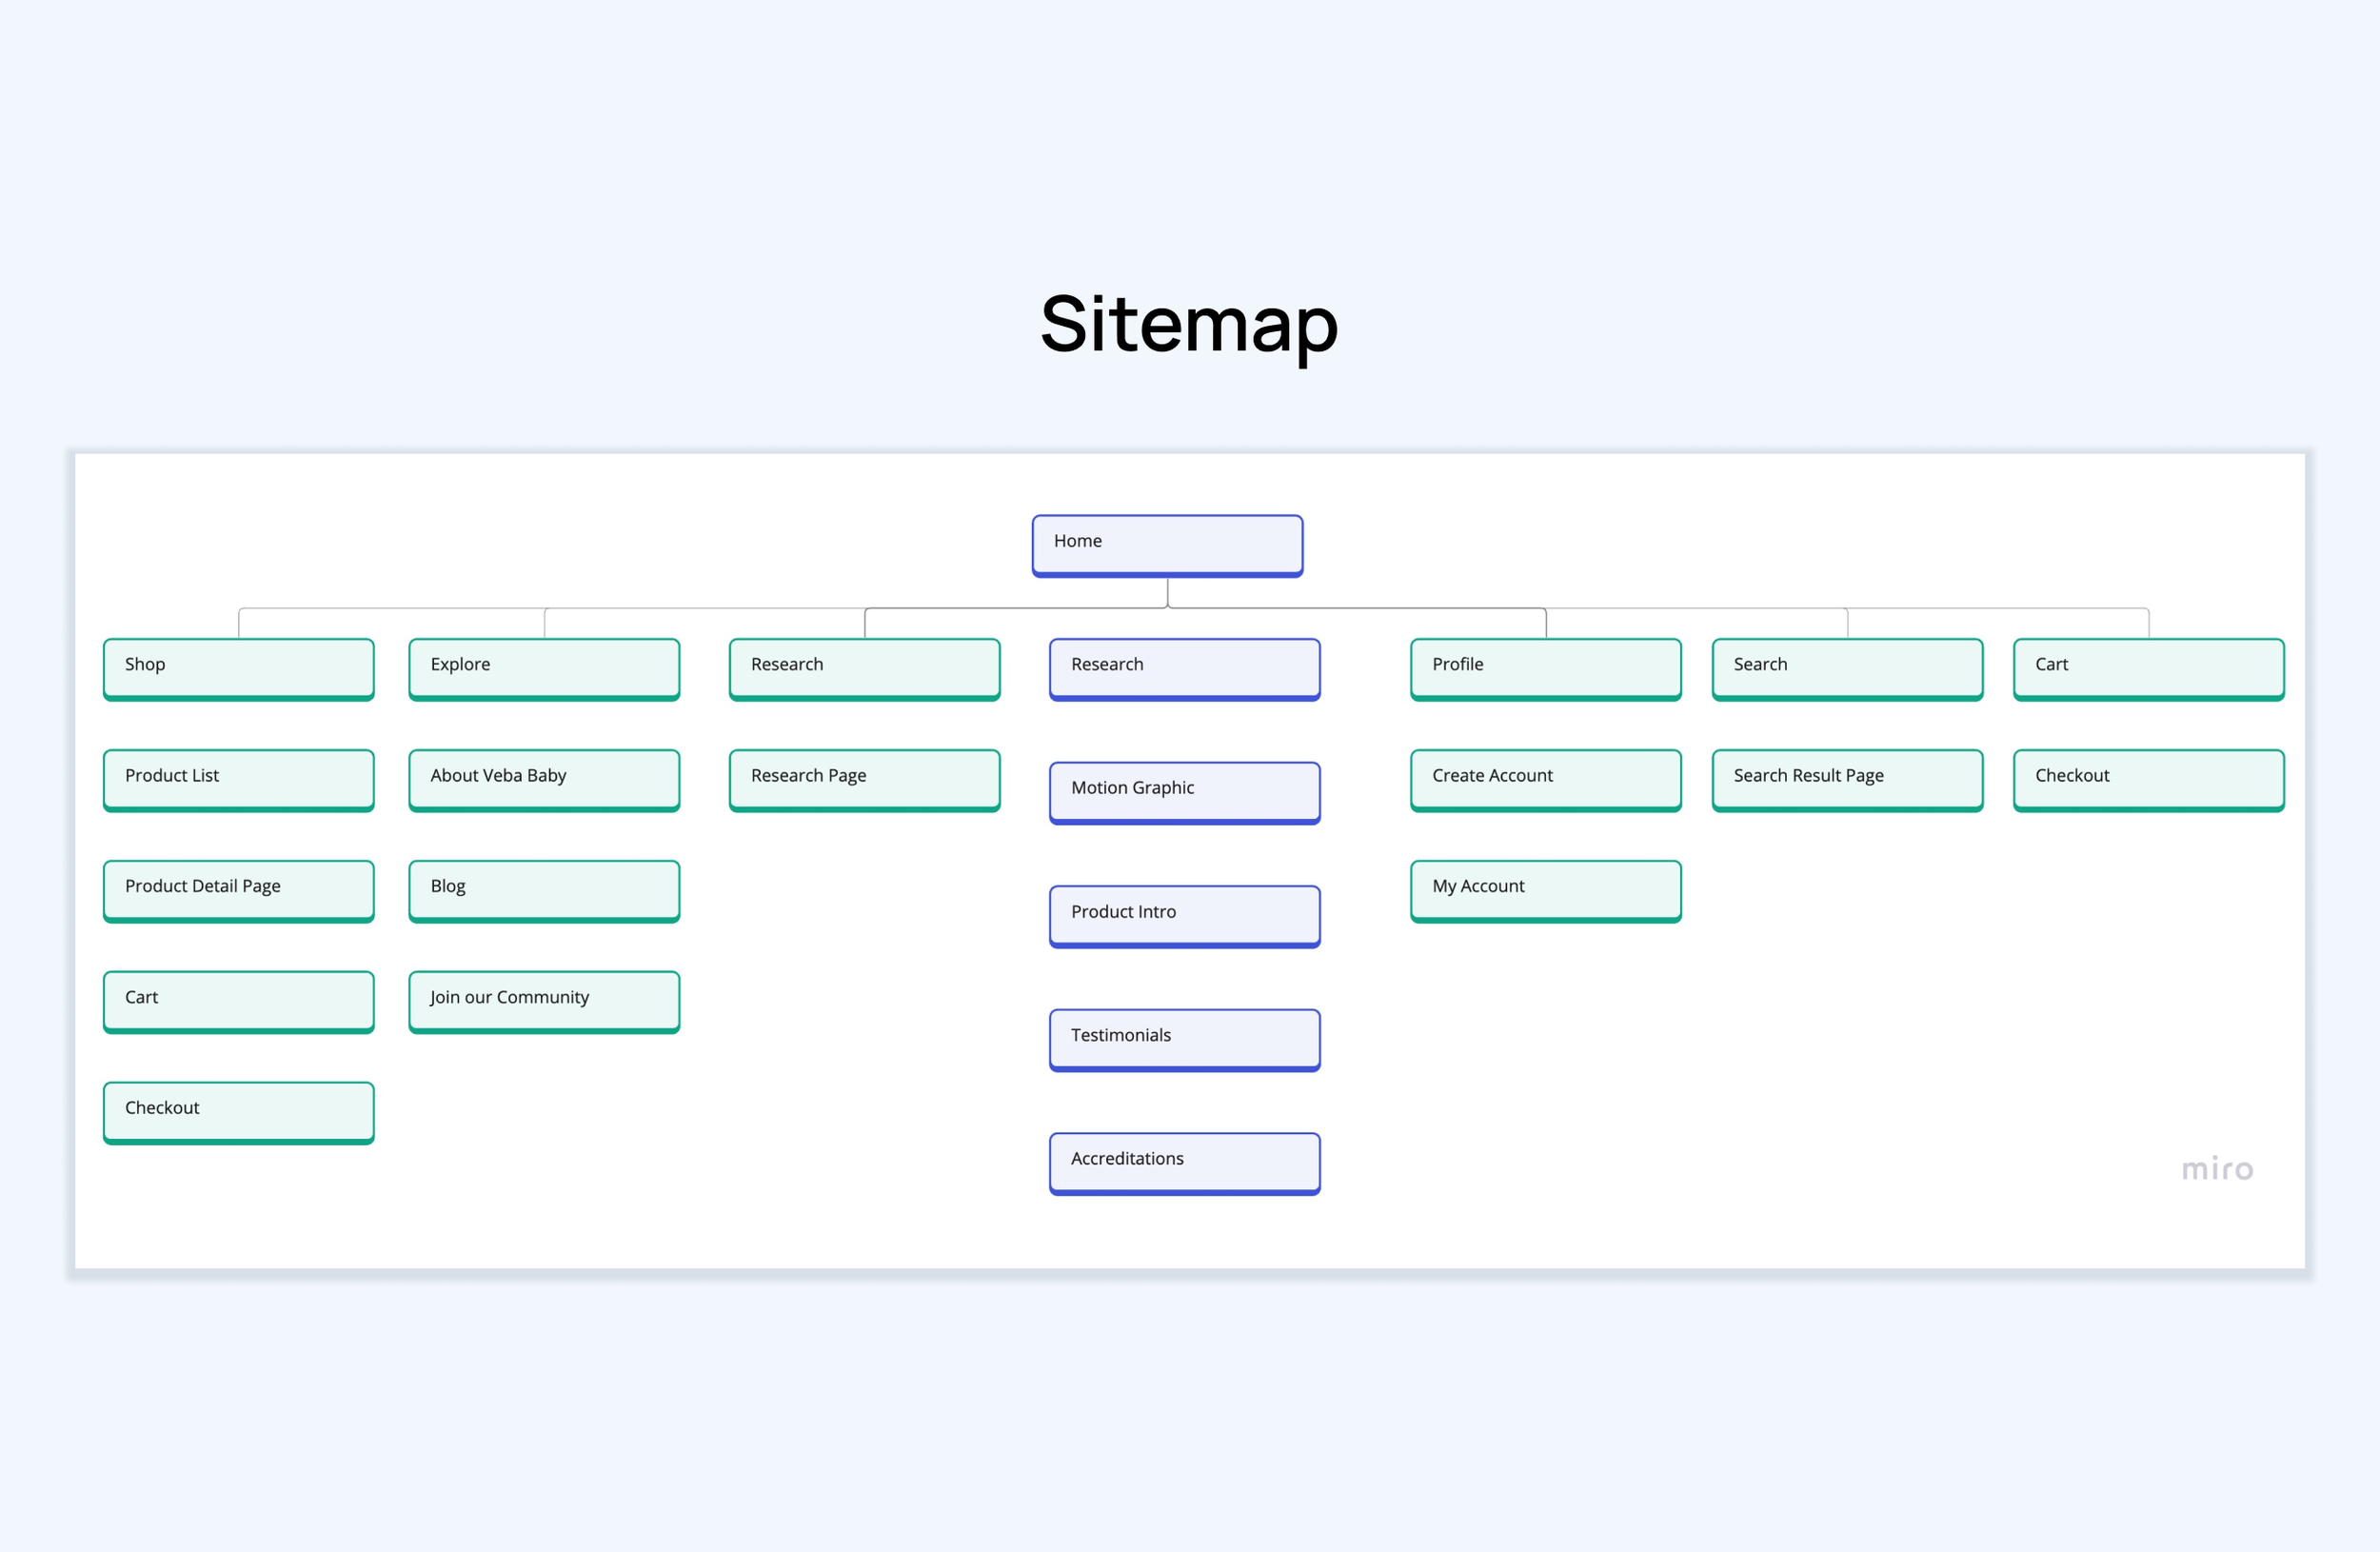Select the About Veba Baby node
The image size is (2380, 1552).
click(544, 780)
